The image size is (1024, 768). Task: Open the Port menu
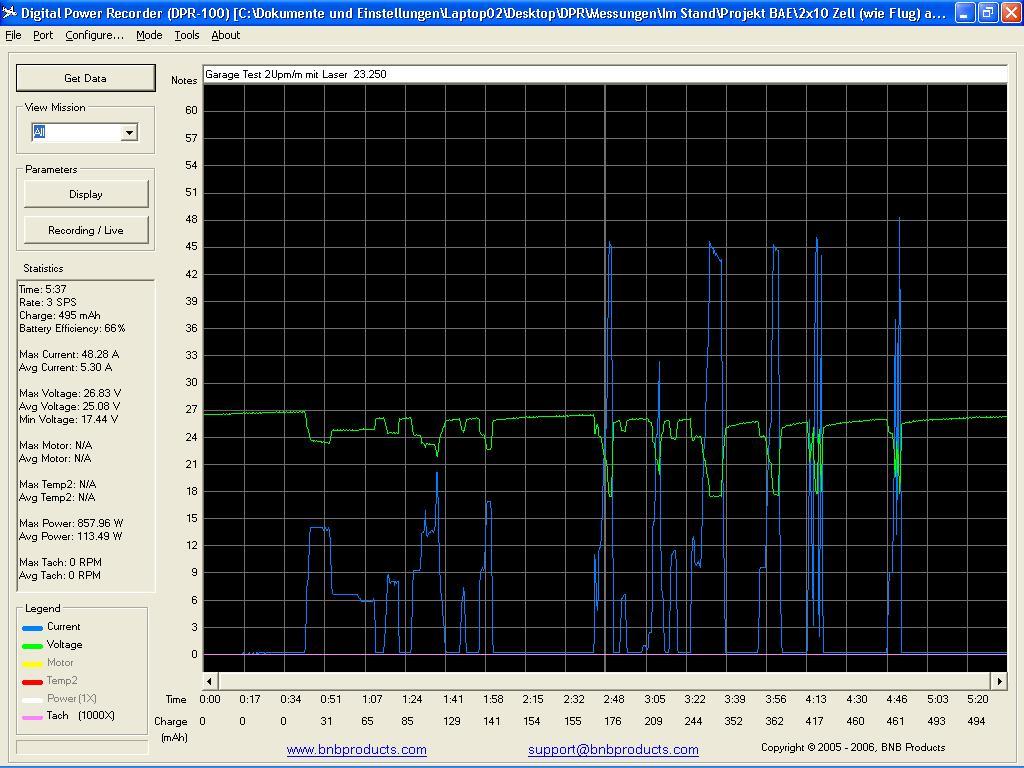pos(43,35)
